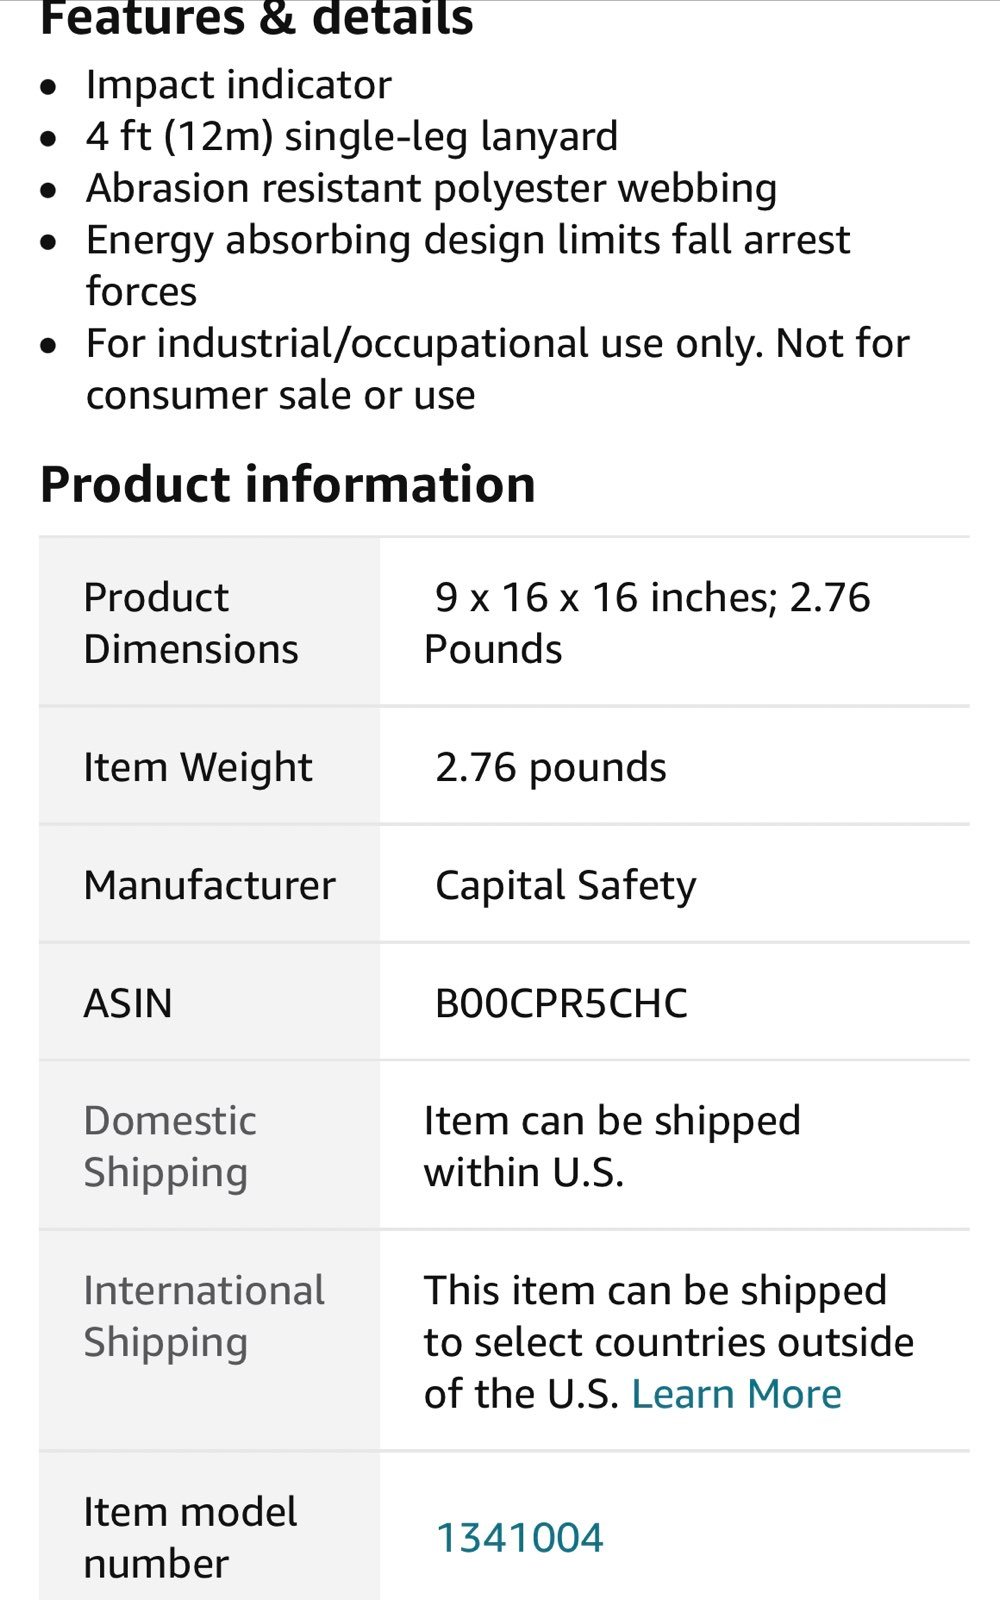Select the ASIN value B00CPR5CHC

(561, 1003)
